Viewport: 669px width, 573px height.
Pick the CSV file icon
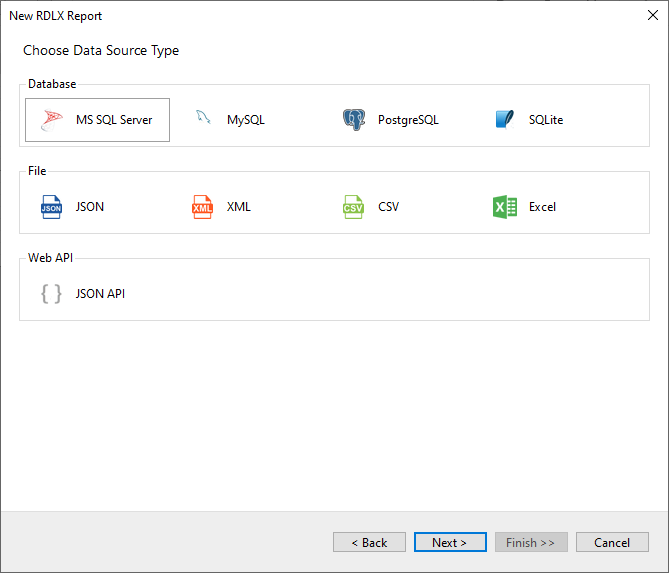point(353,207)
